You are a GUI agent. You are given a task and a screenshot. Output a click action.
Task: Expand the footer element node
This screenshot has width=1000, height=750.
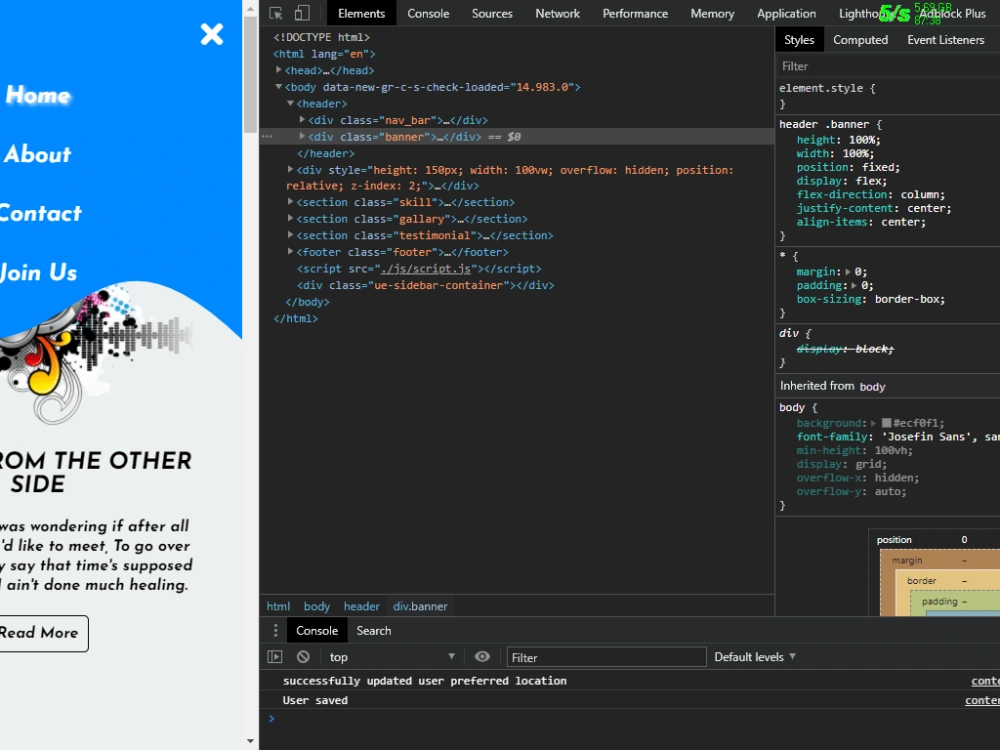(290, 251)
